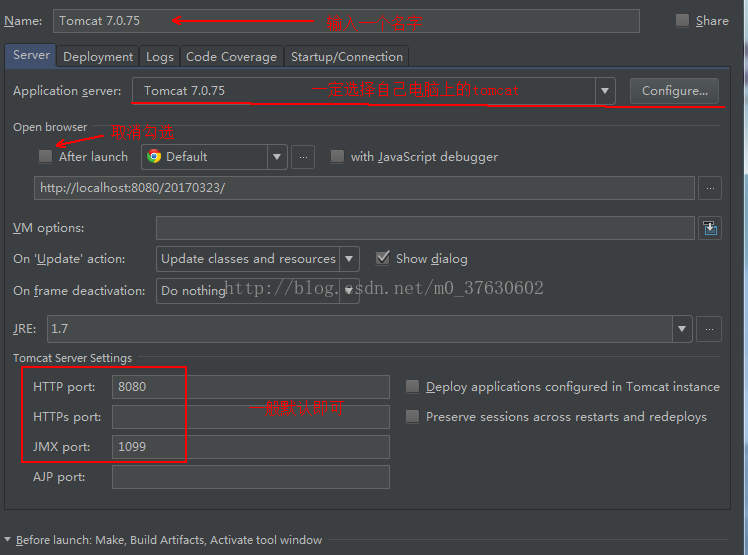Click the HTTP port field with 8080
Image resolution: width=748 pixels, height=555 pixels.
251,387
